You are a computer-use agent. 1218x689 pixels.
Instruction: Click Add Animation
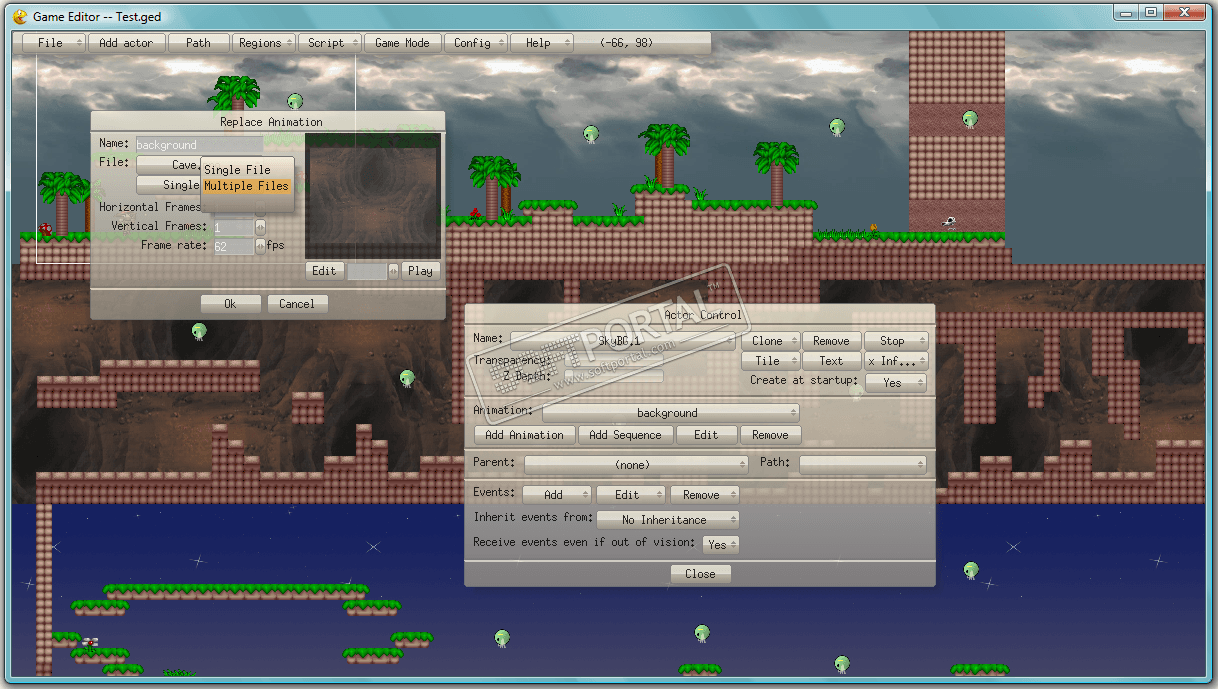pyautogui.click(x=524, y=435)
